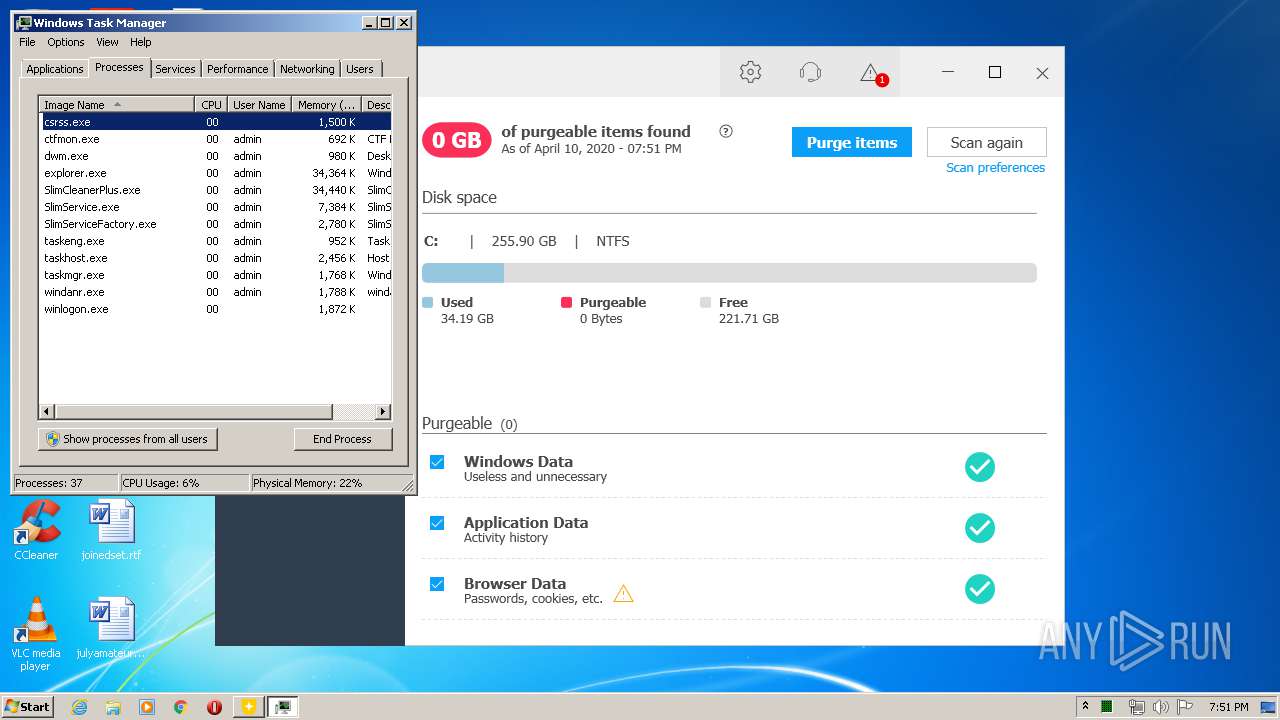
Task: Uncheck the Windows Data checkbox
Action: pos(437,462)
